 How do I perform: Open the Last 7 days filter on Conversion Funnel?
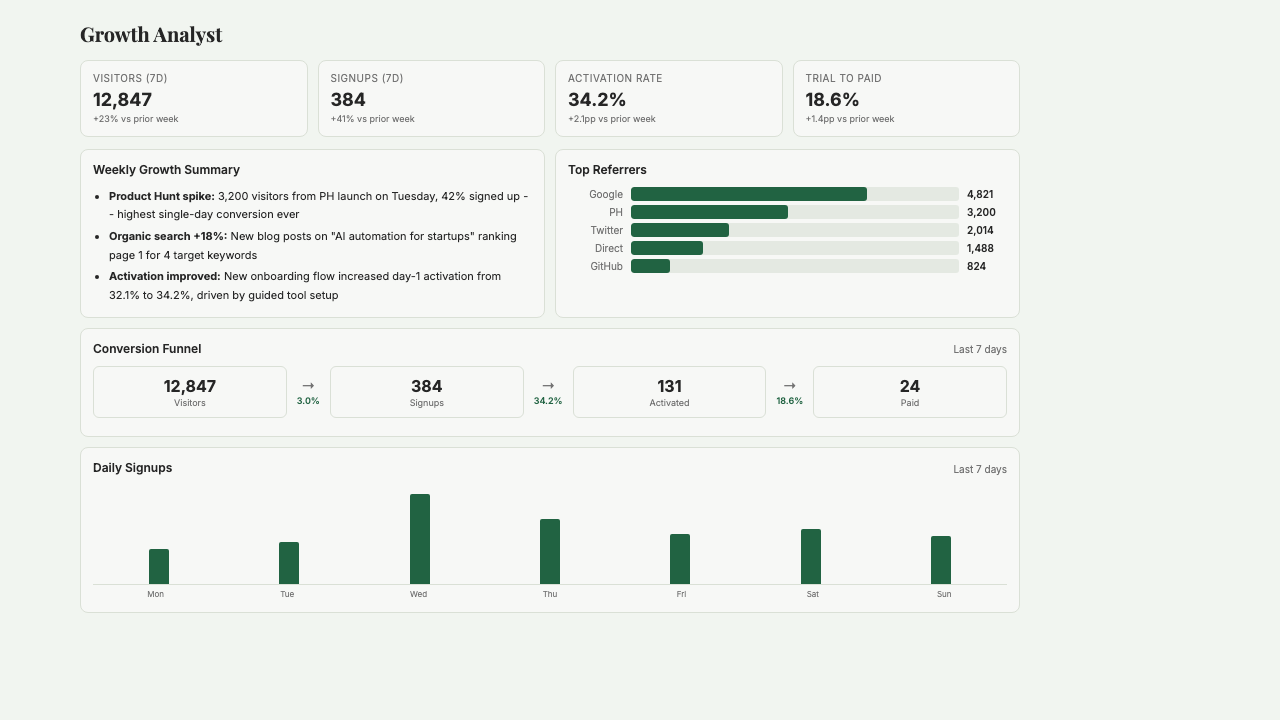[979, 349]
